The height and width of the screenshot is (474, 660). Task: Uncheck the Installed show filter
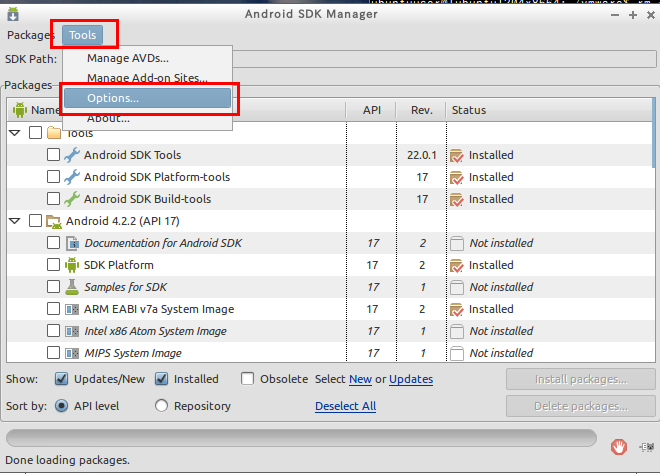162,379
